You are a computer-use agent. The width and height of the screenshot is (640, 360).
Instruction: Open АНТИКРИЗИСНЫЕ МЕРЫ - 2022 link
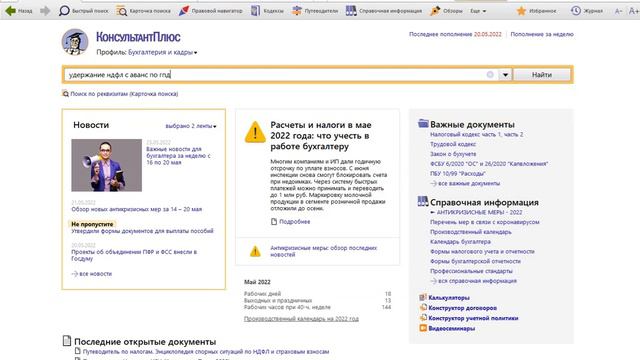pyautogui.click(x=480, y=212)
